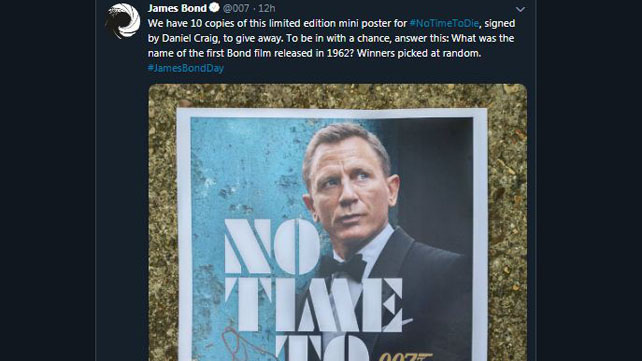Click the word NO in poster title
Screen dimensions: 642x361
click(272, 246)
